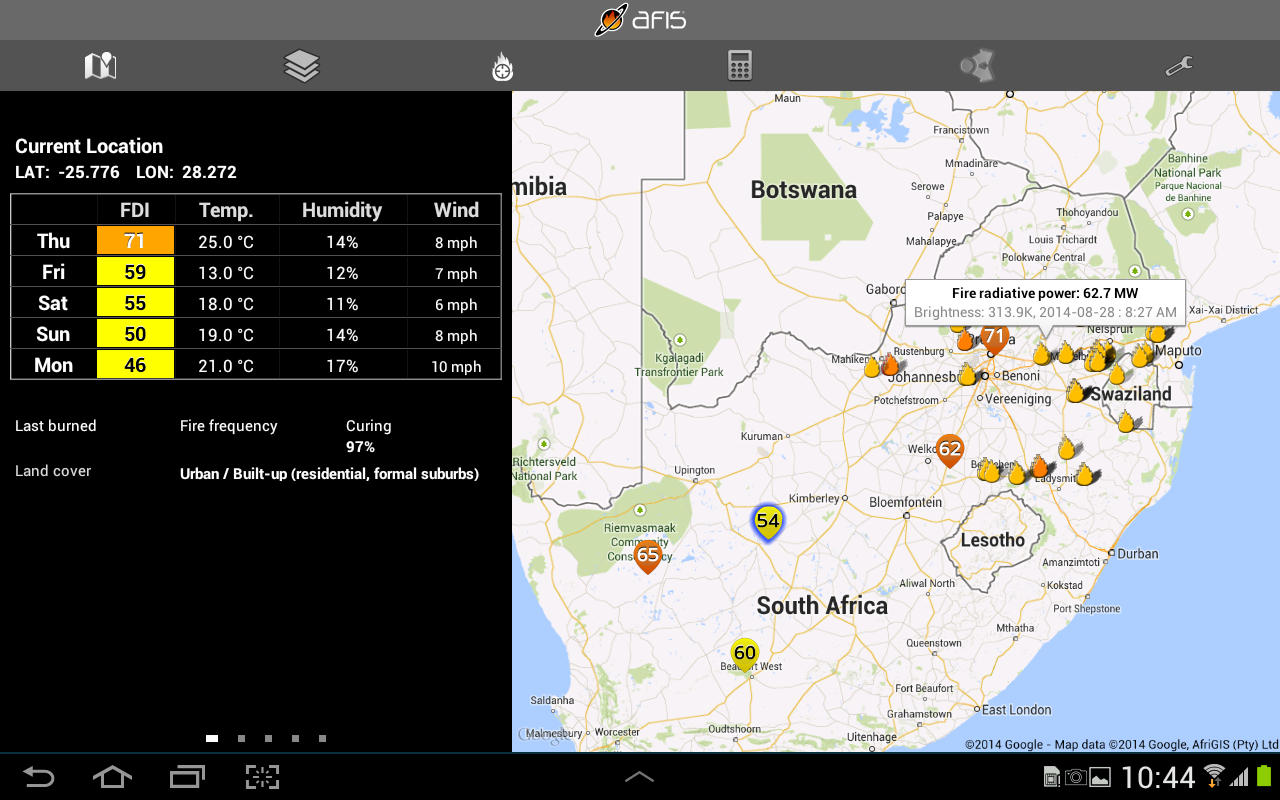Screen dimensions: 1280x800
Task: Select the fire location target icon
Action: click(502, 67)
